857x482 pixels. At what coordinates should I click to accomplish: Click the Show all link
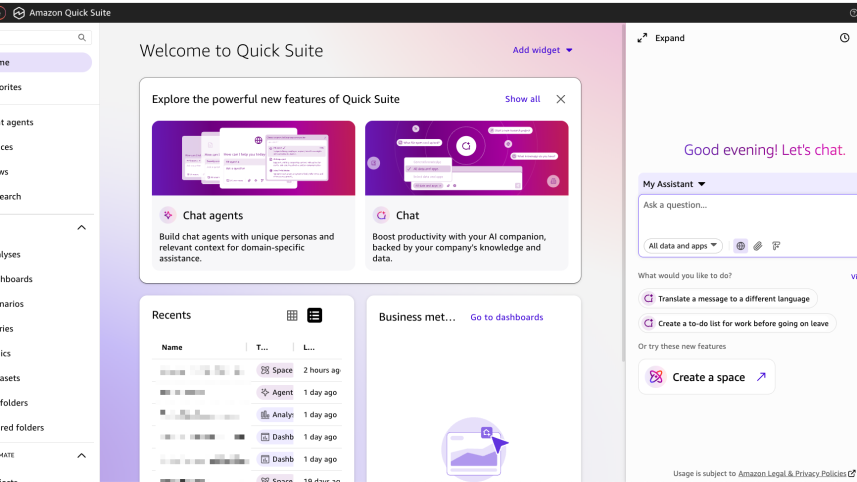[x=523, y=99]
